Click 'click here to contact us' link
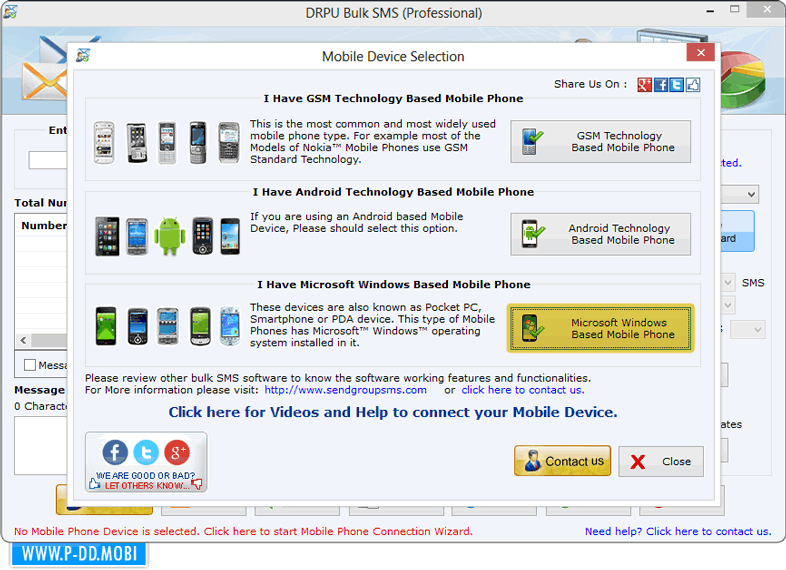Image resolution: width=786 pixels, height=570 pixels. (523, 390)
